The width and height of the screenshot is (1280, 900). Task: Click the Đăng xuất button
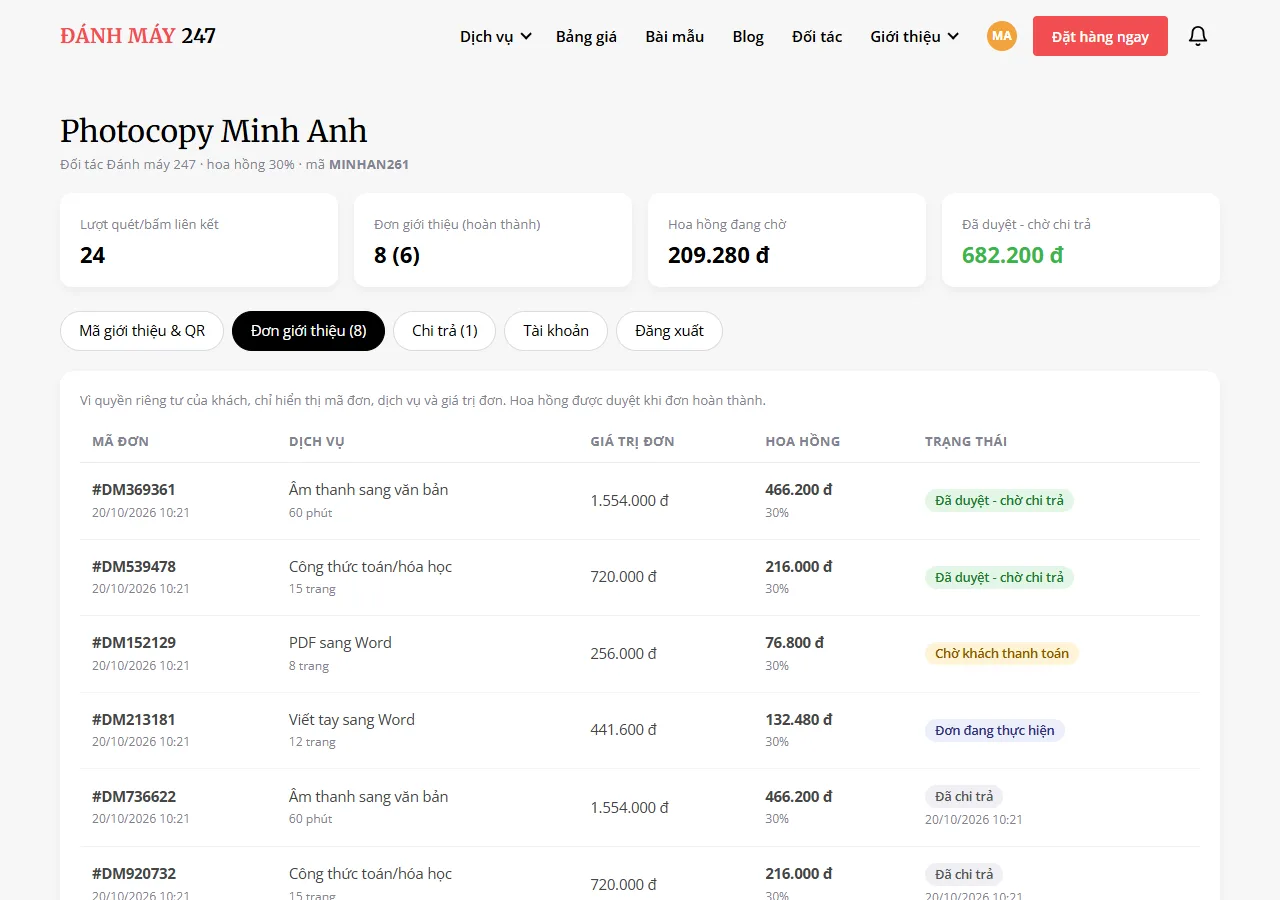(x=669, y=331)
